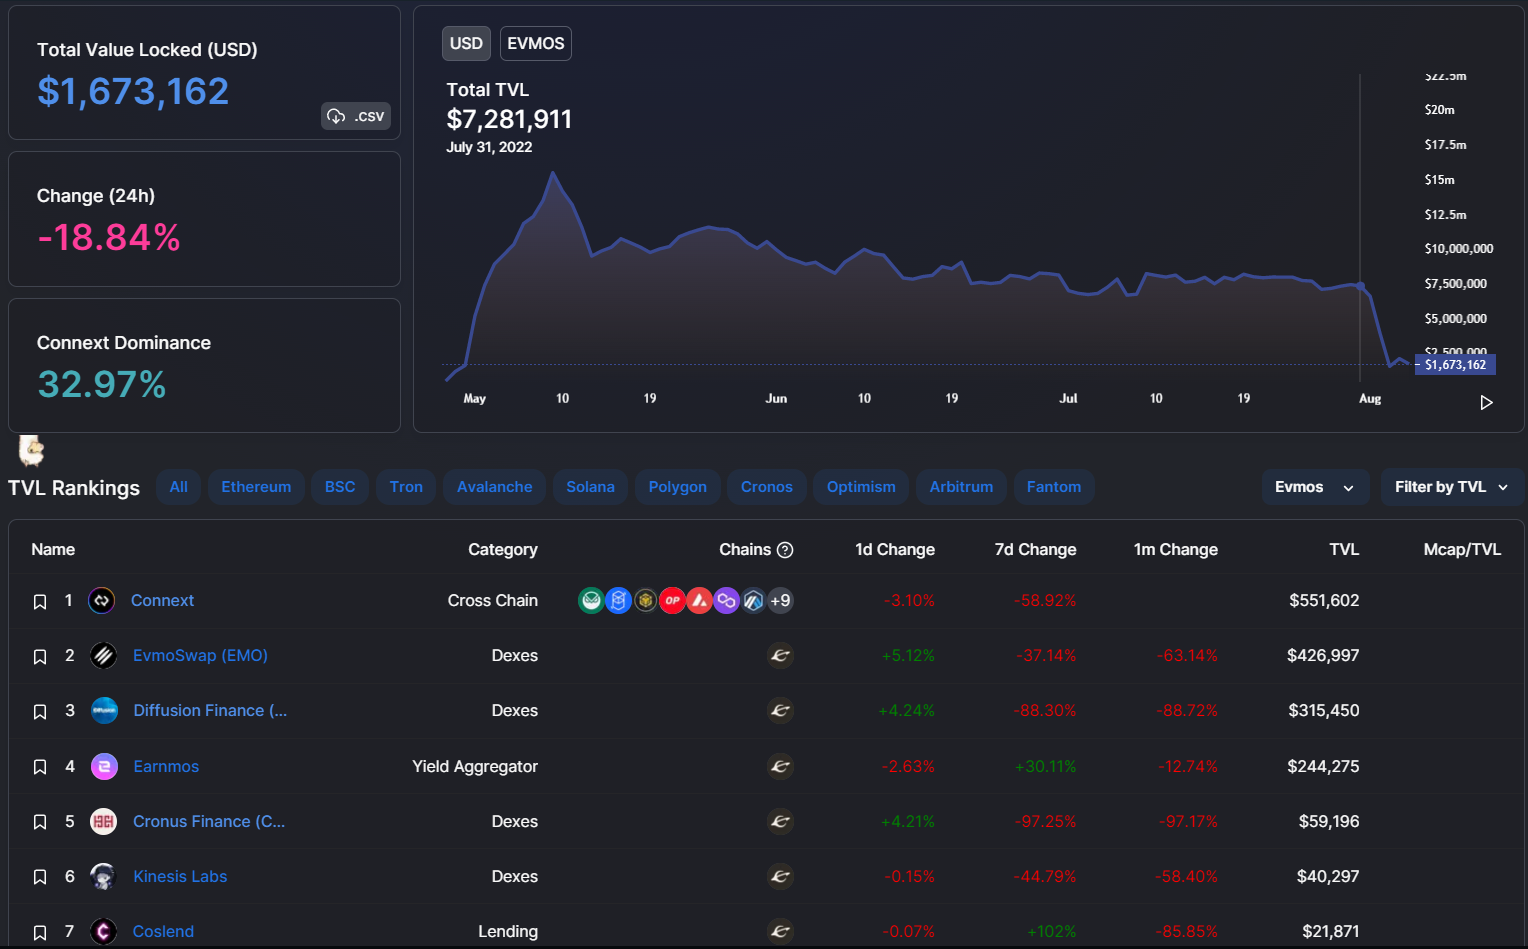Expand the +9 more chains badge
The width and height of the screenshot is (1528, 949).
[780, 600]
